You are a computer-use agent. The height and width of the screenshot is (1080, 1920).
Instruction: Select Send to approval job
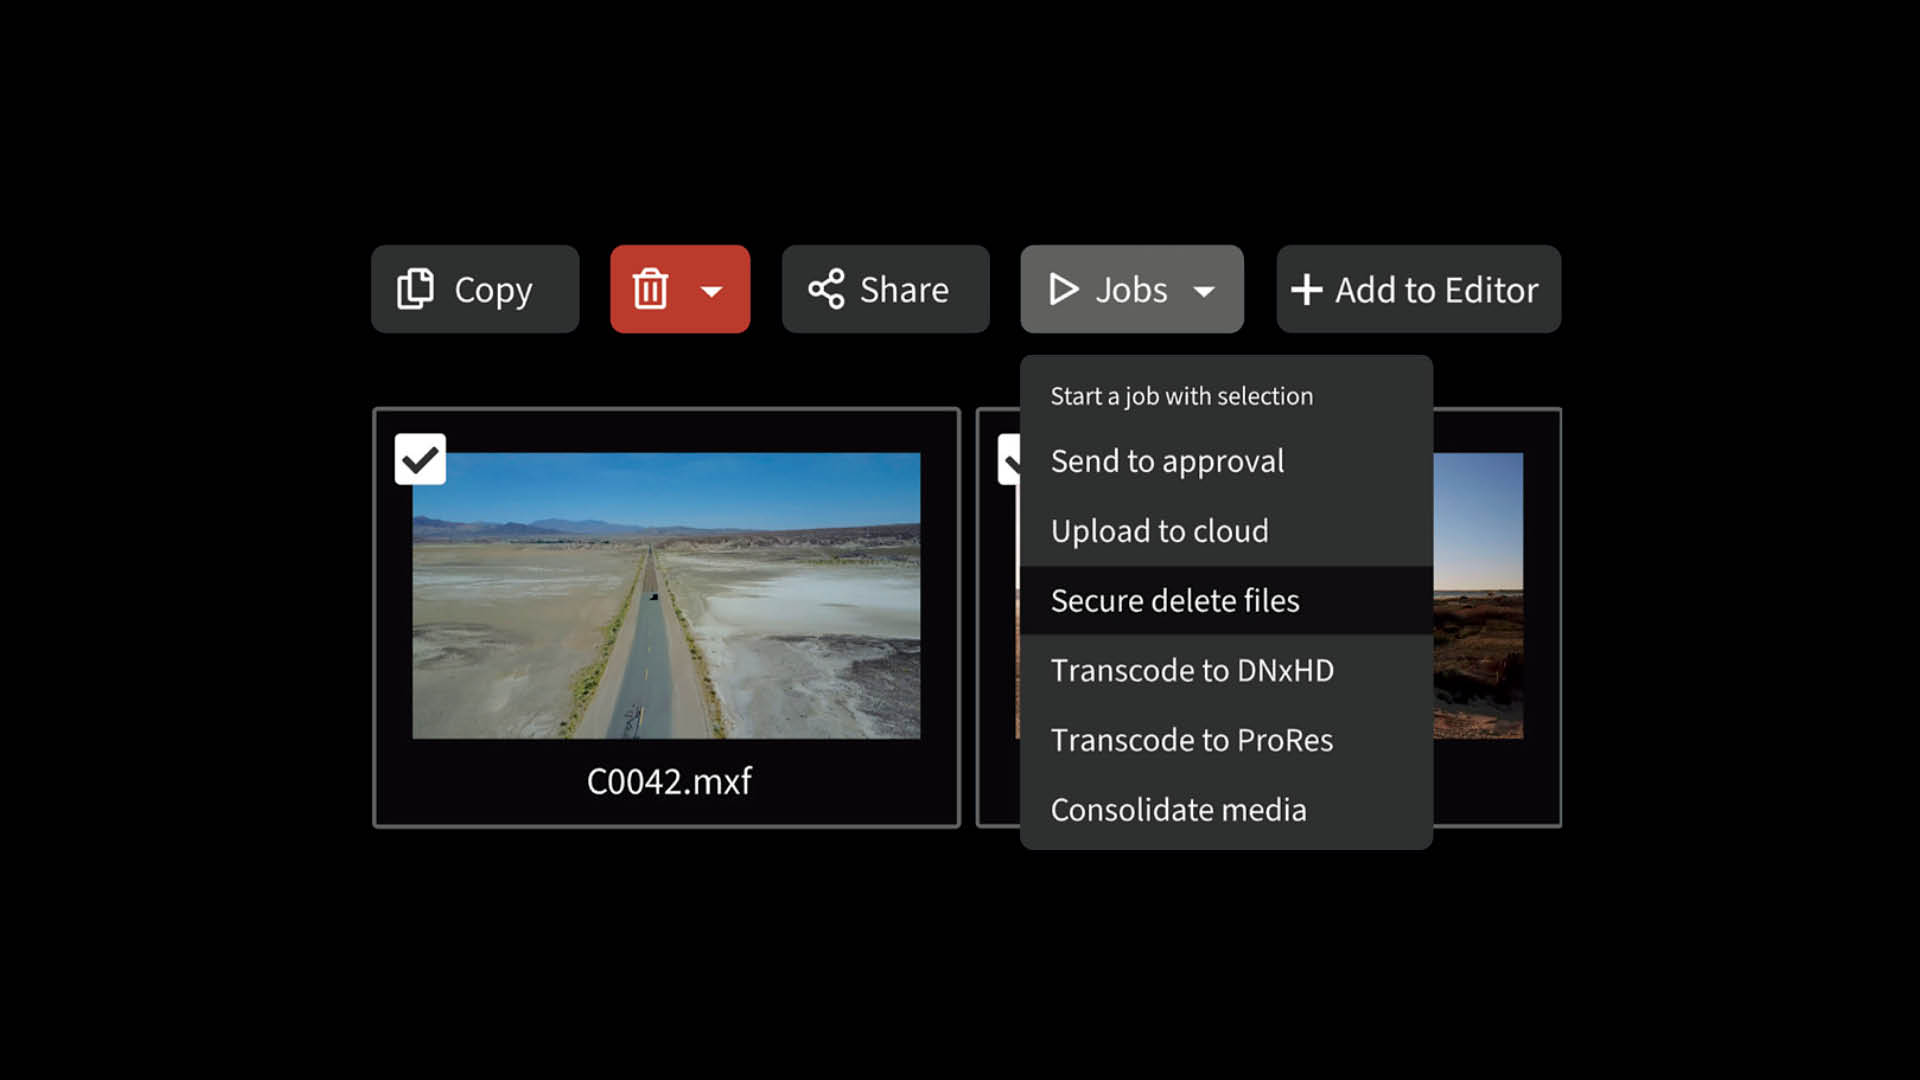point(1226,461)
